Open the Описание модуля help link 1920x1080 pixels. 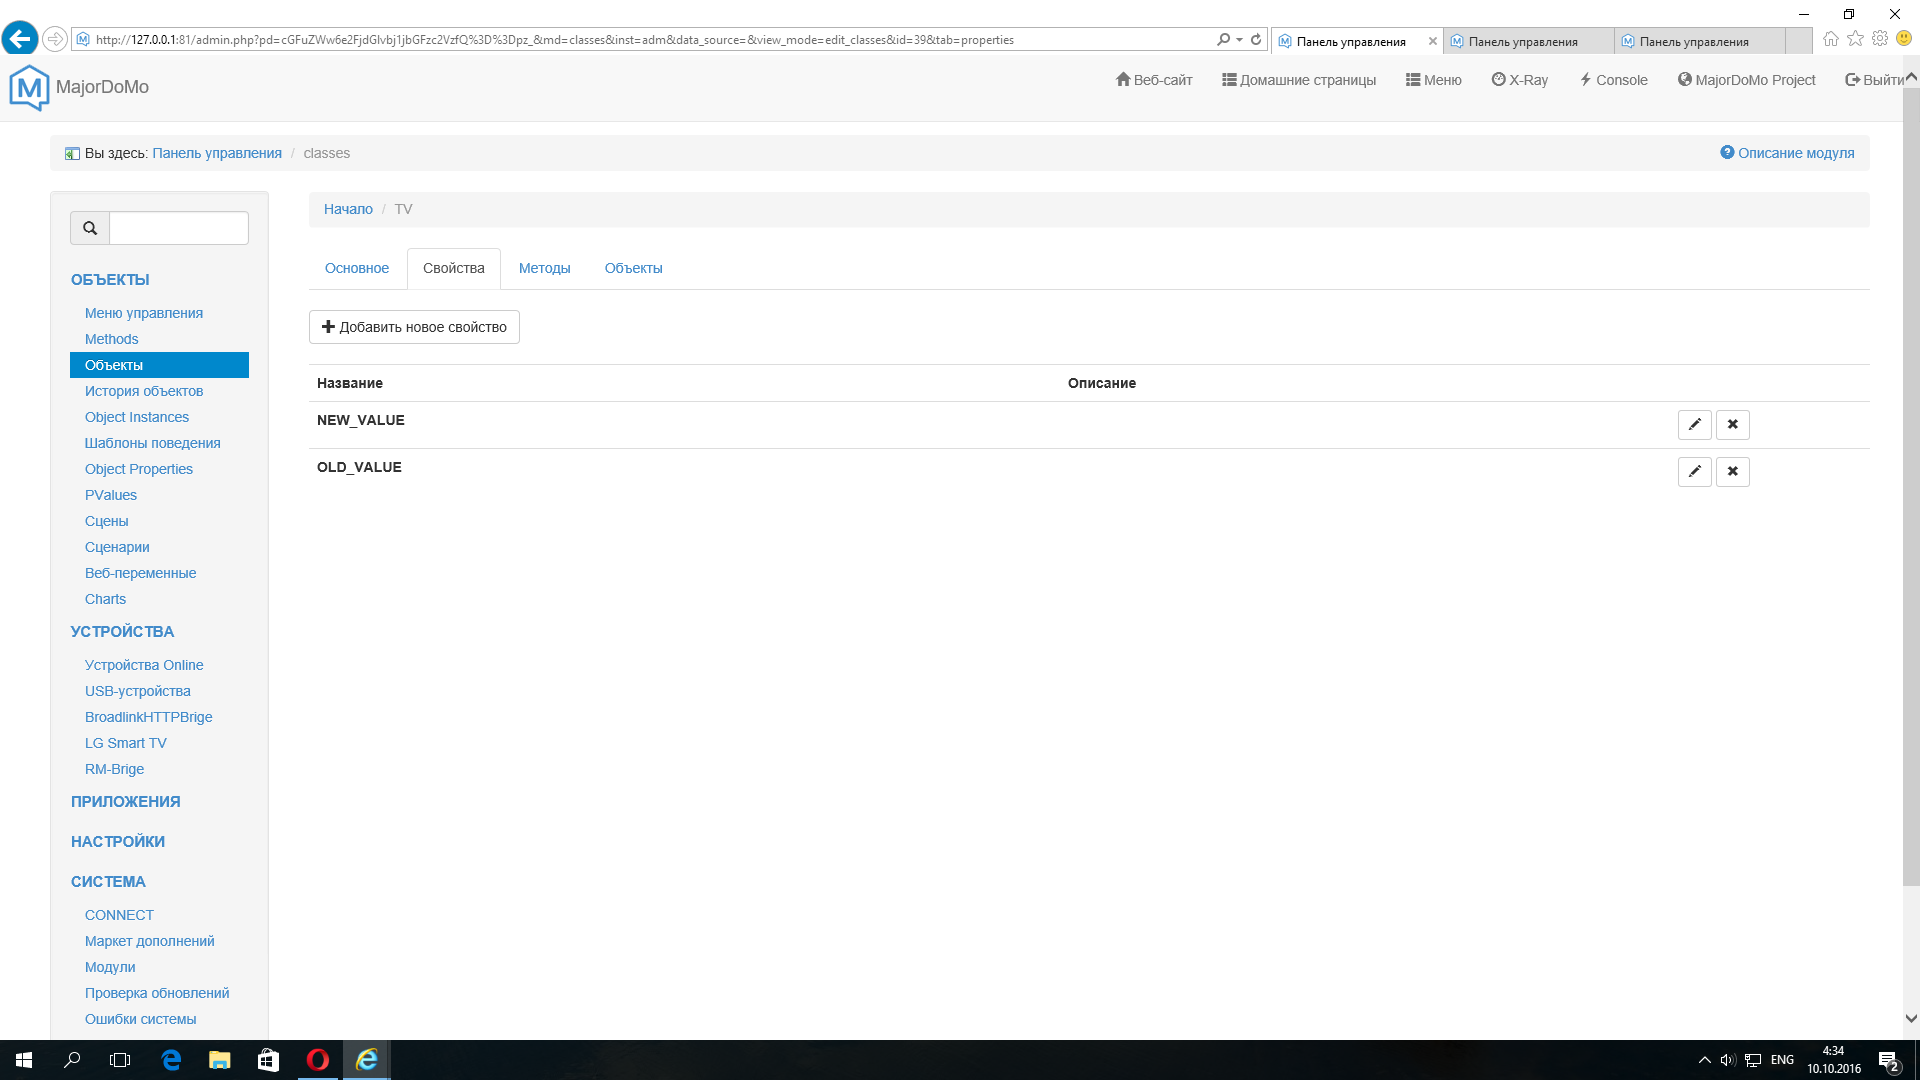pos(1787,153)
